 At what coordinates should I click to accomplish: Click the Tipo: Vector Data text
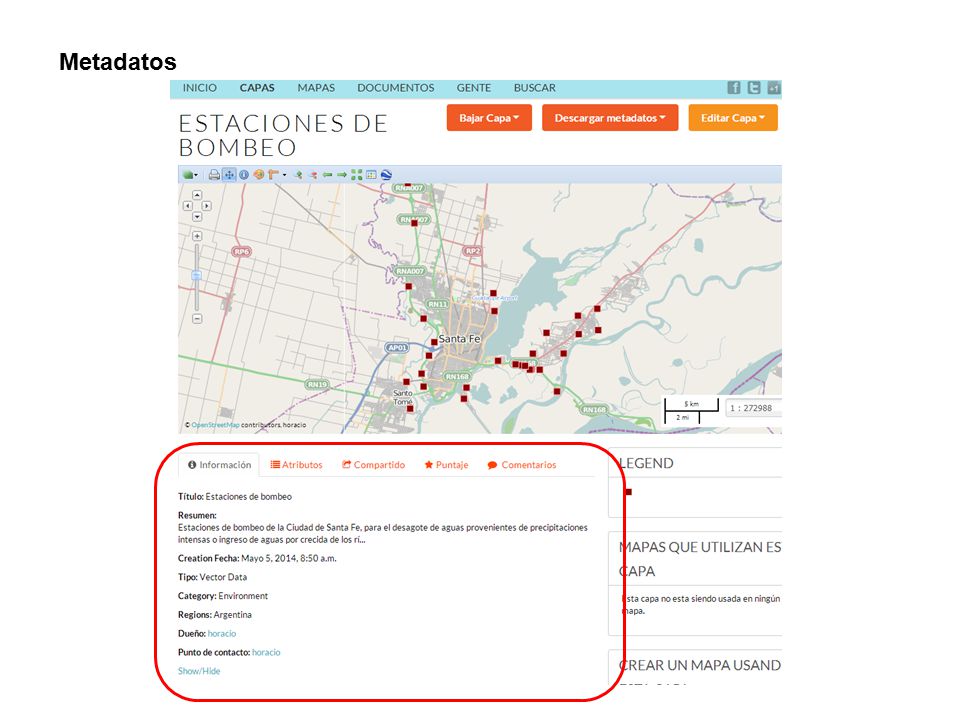pyautogui.click(x=212, y=577)
